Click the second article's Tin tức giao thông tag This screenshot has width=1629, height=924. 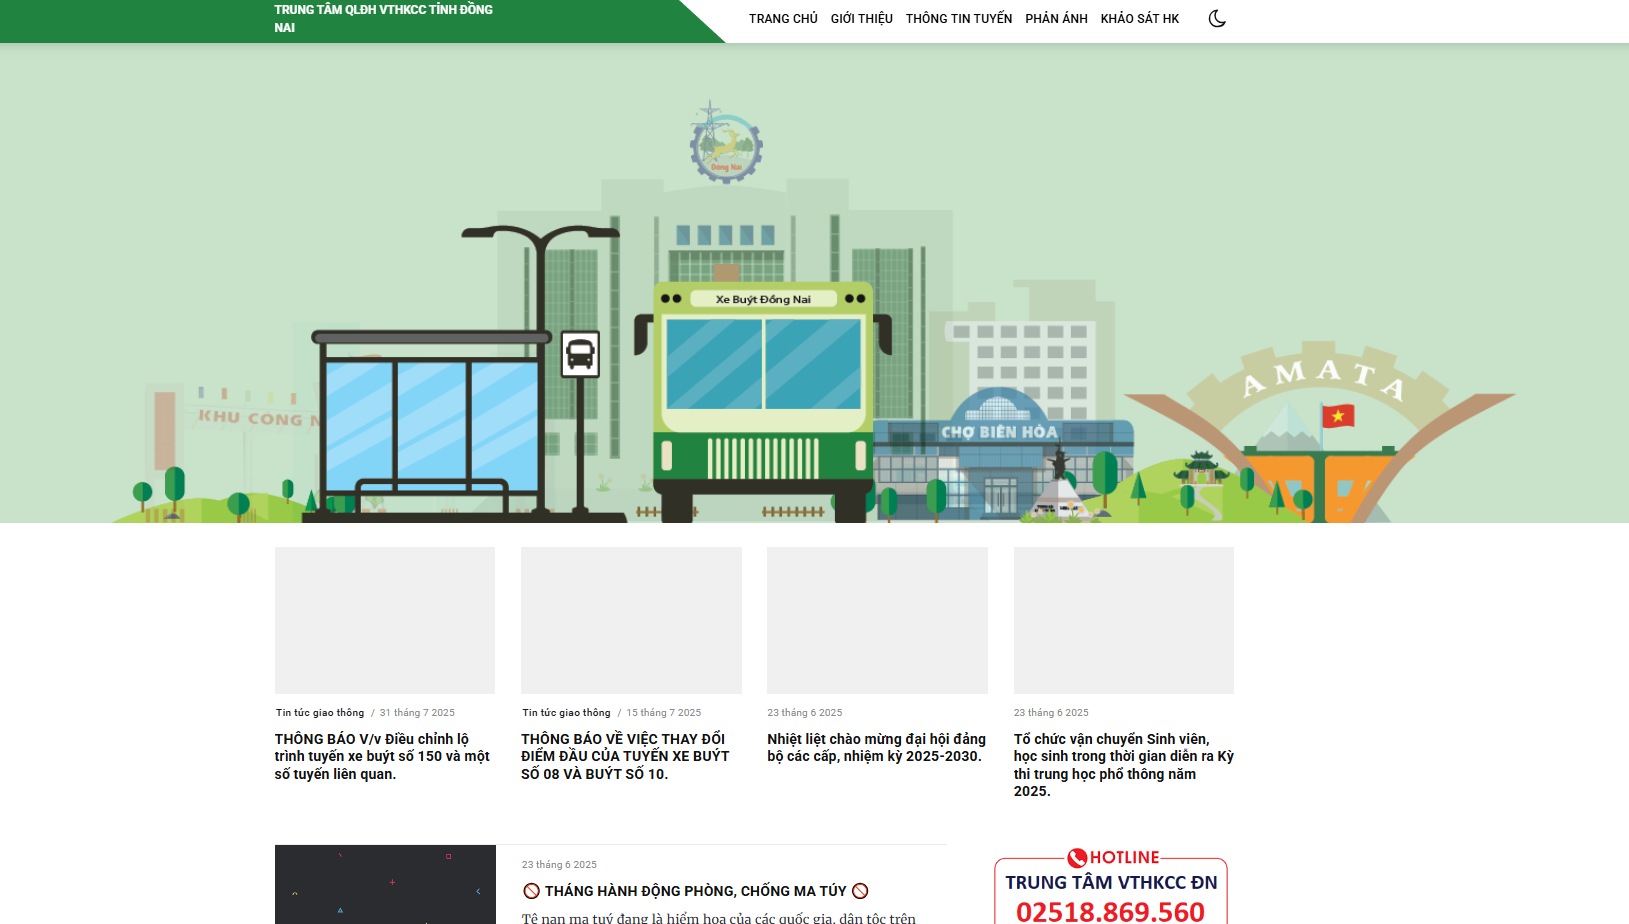tap(566, 713)
